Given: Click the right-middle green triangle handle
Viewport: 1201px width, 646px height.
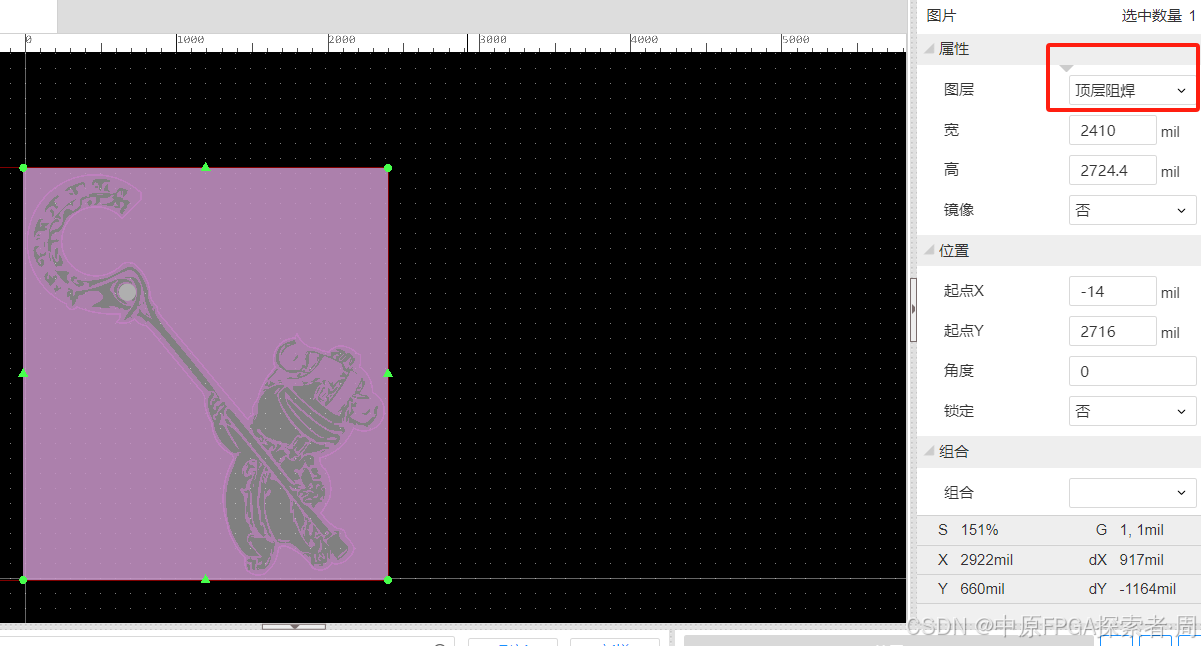Looking at the screenshot, I should coord(388,373).
